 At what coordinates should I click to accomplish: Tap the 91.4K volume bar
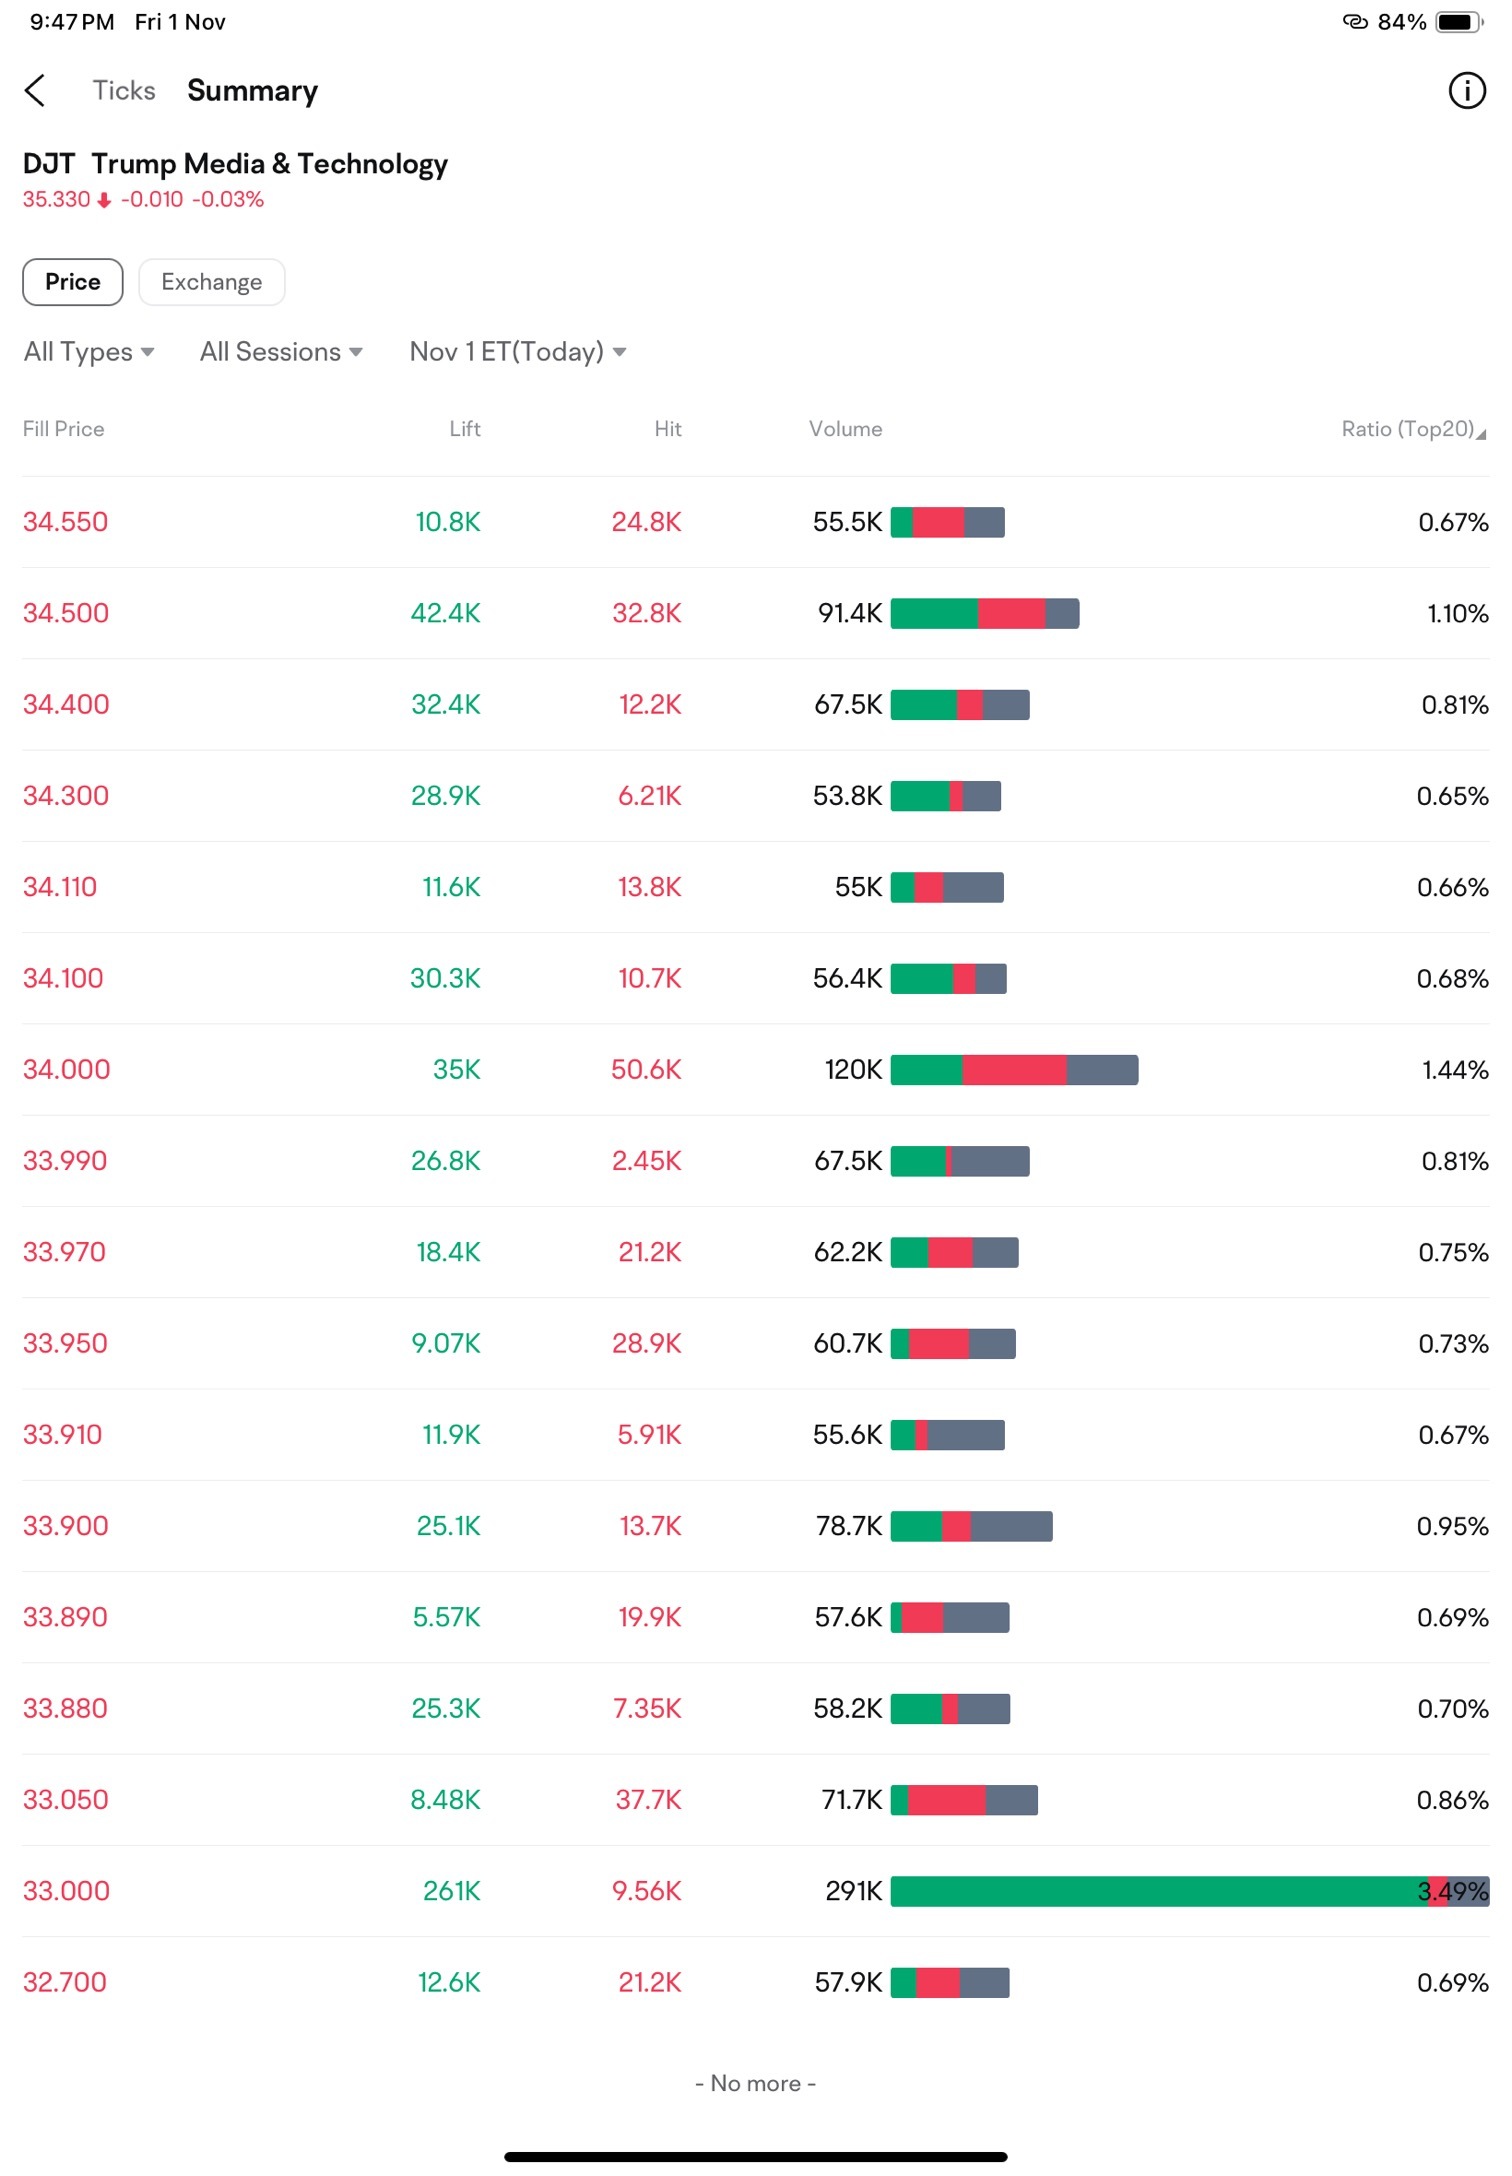pos(985,613)
